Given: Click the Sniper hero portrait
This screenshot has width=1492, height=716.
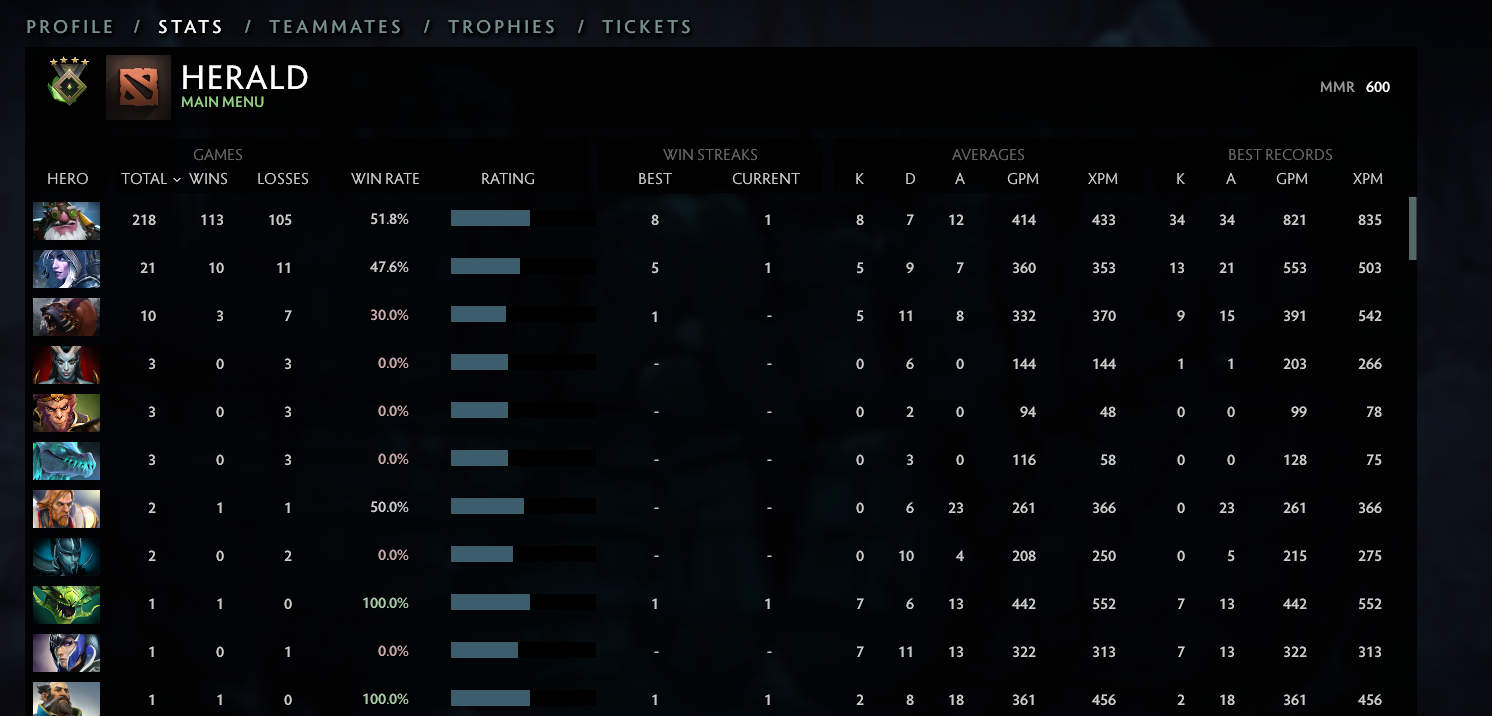Looking at the screenshot, I should click(66, 220).
